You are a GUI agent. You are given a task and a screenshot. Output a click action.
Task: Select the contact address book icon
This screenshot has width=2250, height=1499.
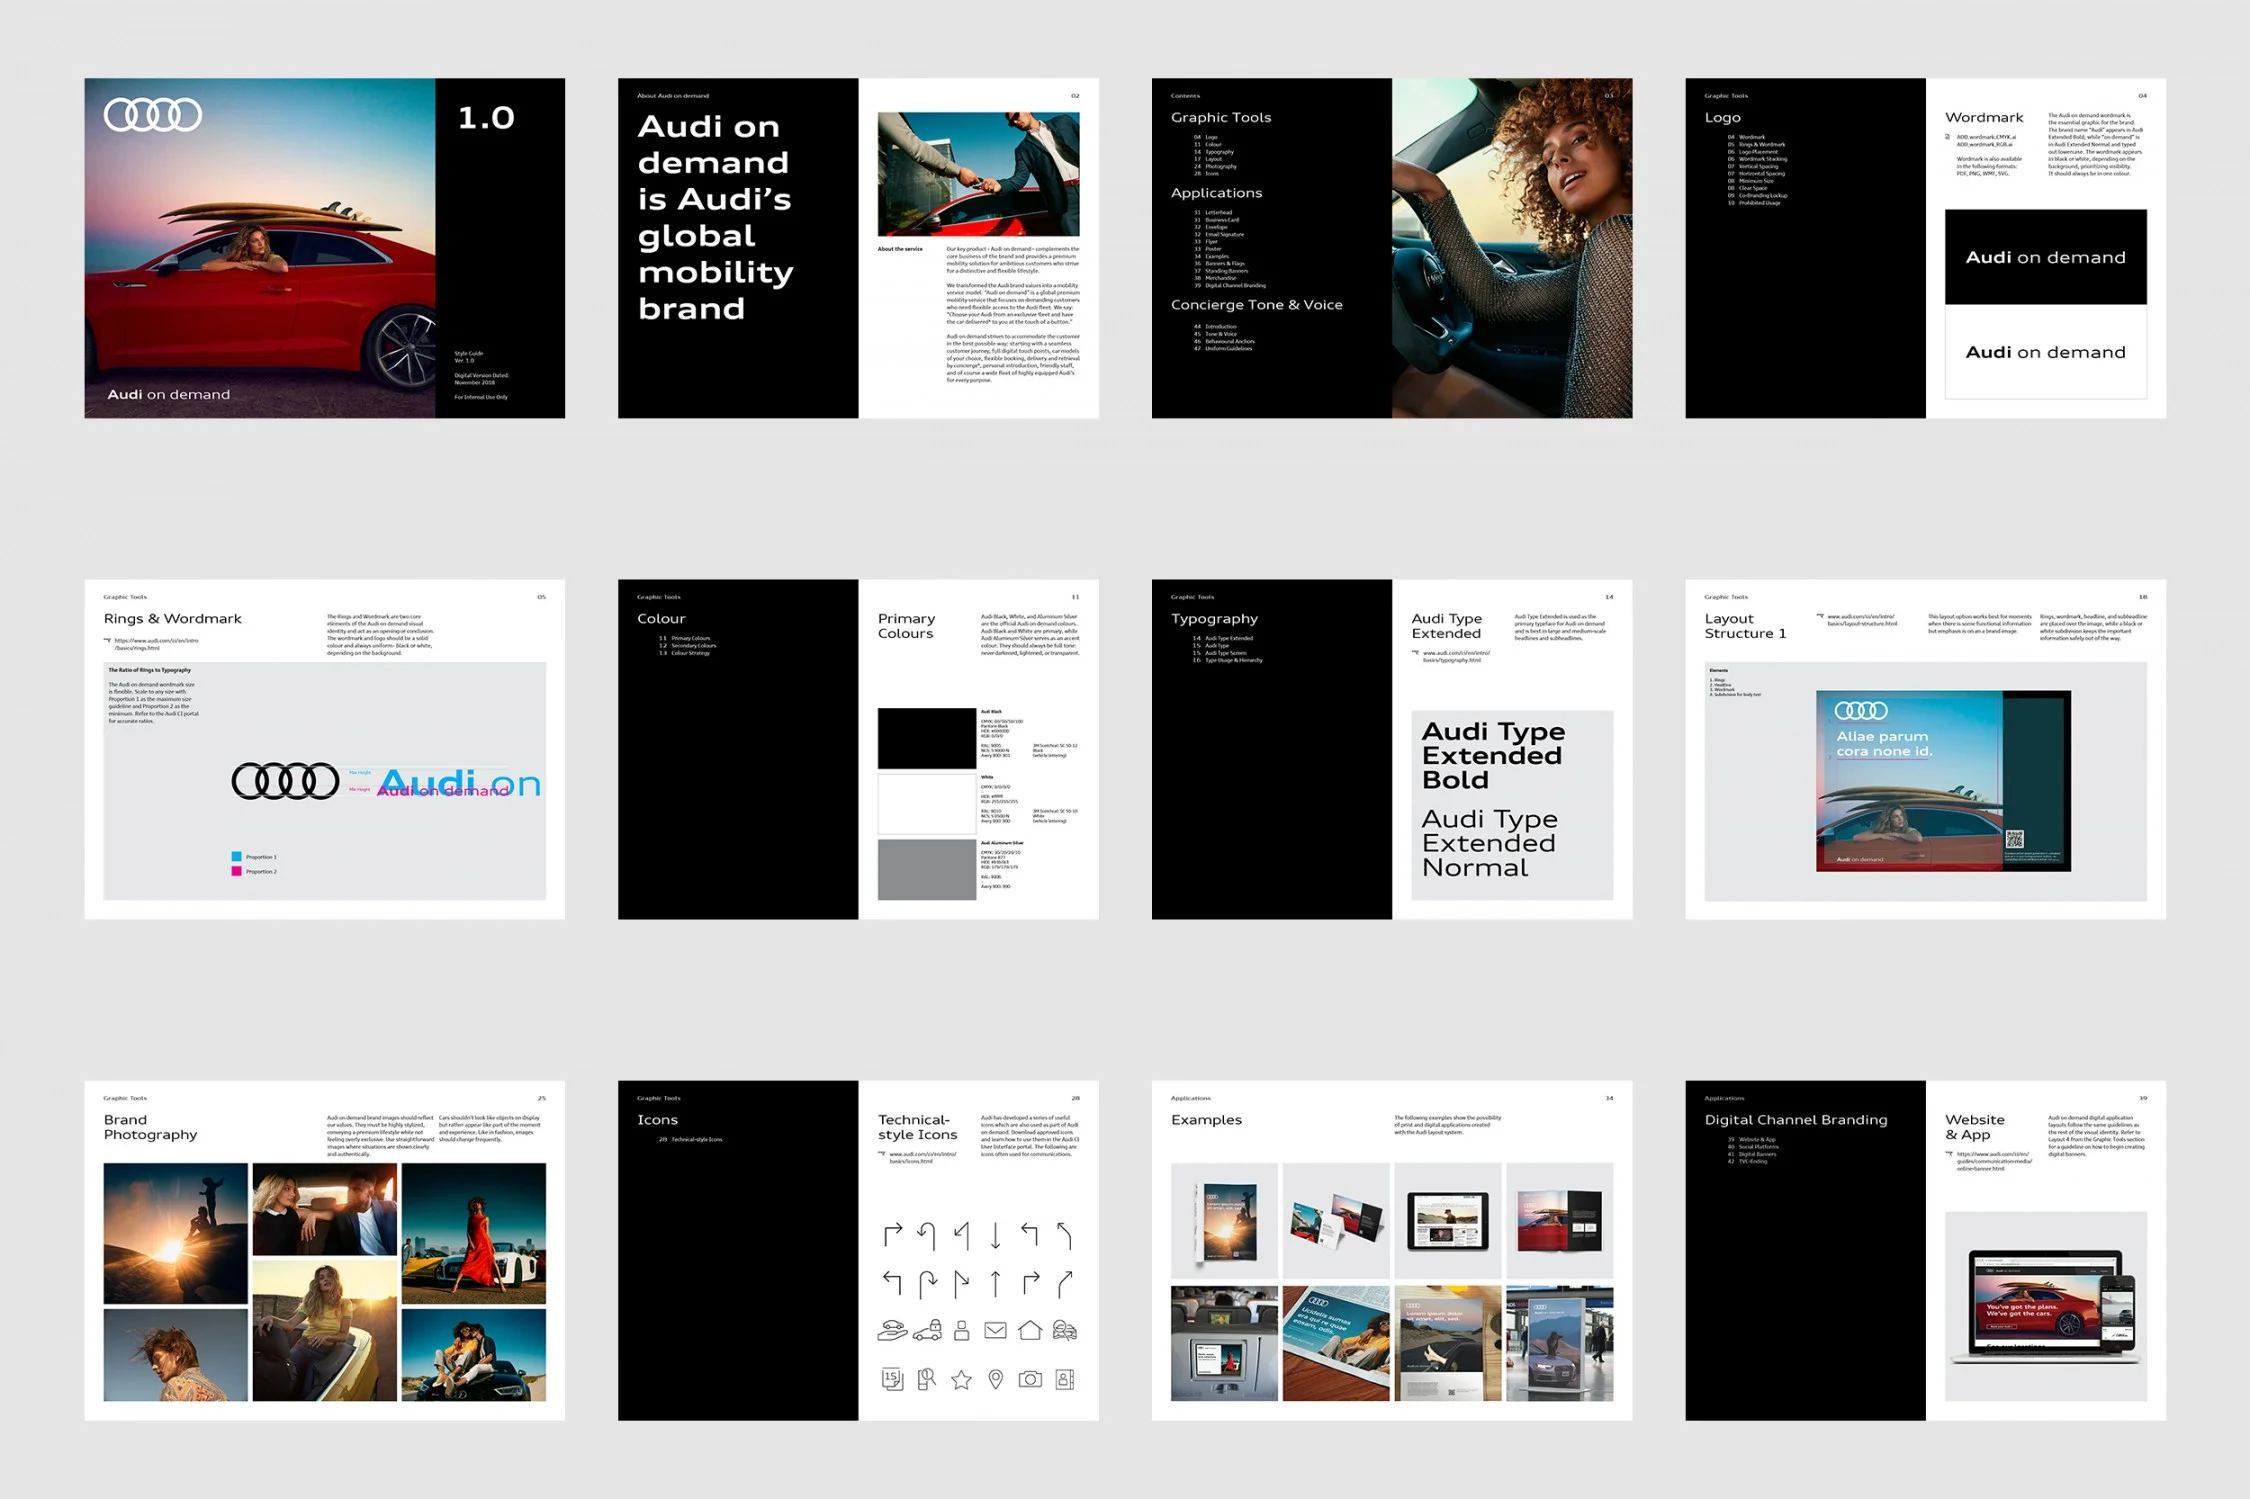[1065, 1380]
